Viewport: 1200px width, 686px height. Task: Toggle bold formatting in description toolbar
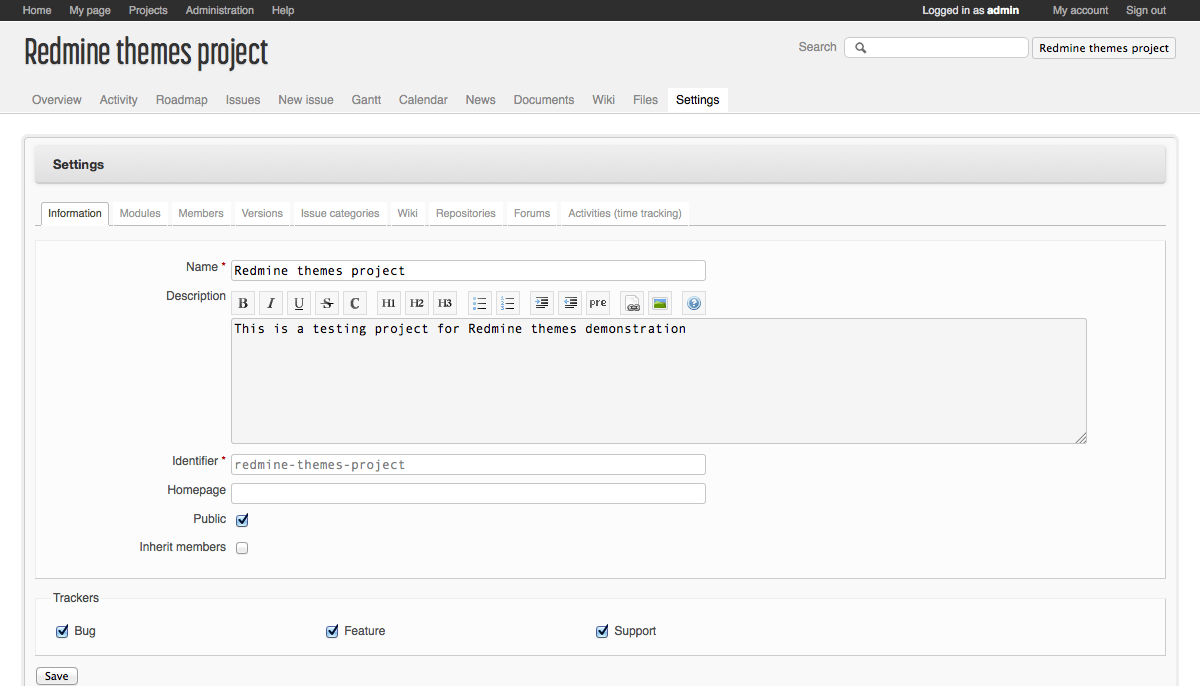click(x=243, y=303)
